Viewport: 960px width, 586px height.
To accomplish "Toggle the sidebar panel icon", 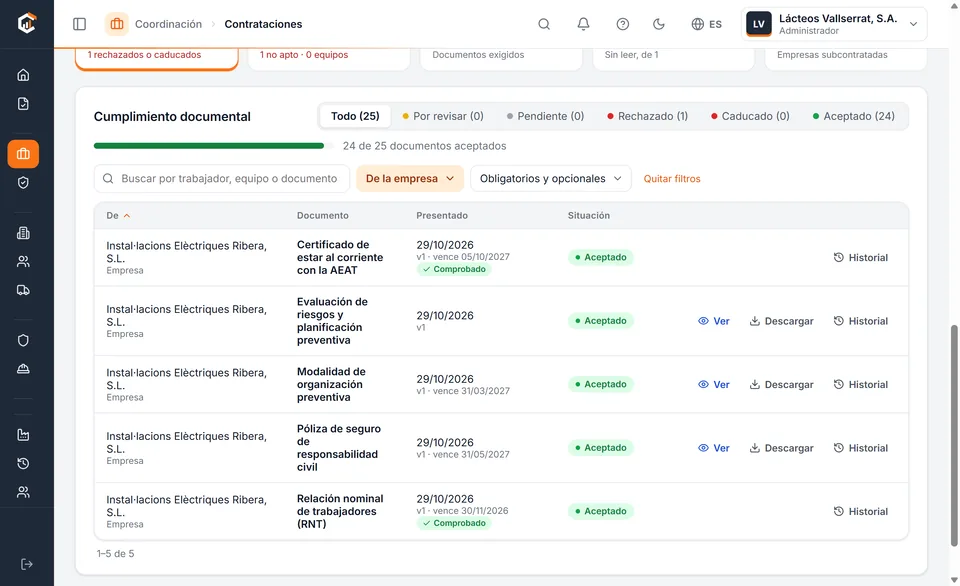I will point(80,24).
